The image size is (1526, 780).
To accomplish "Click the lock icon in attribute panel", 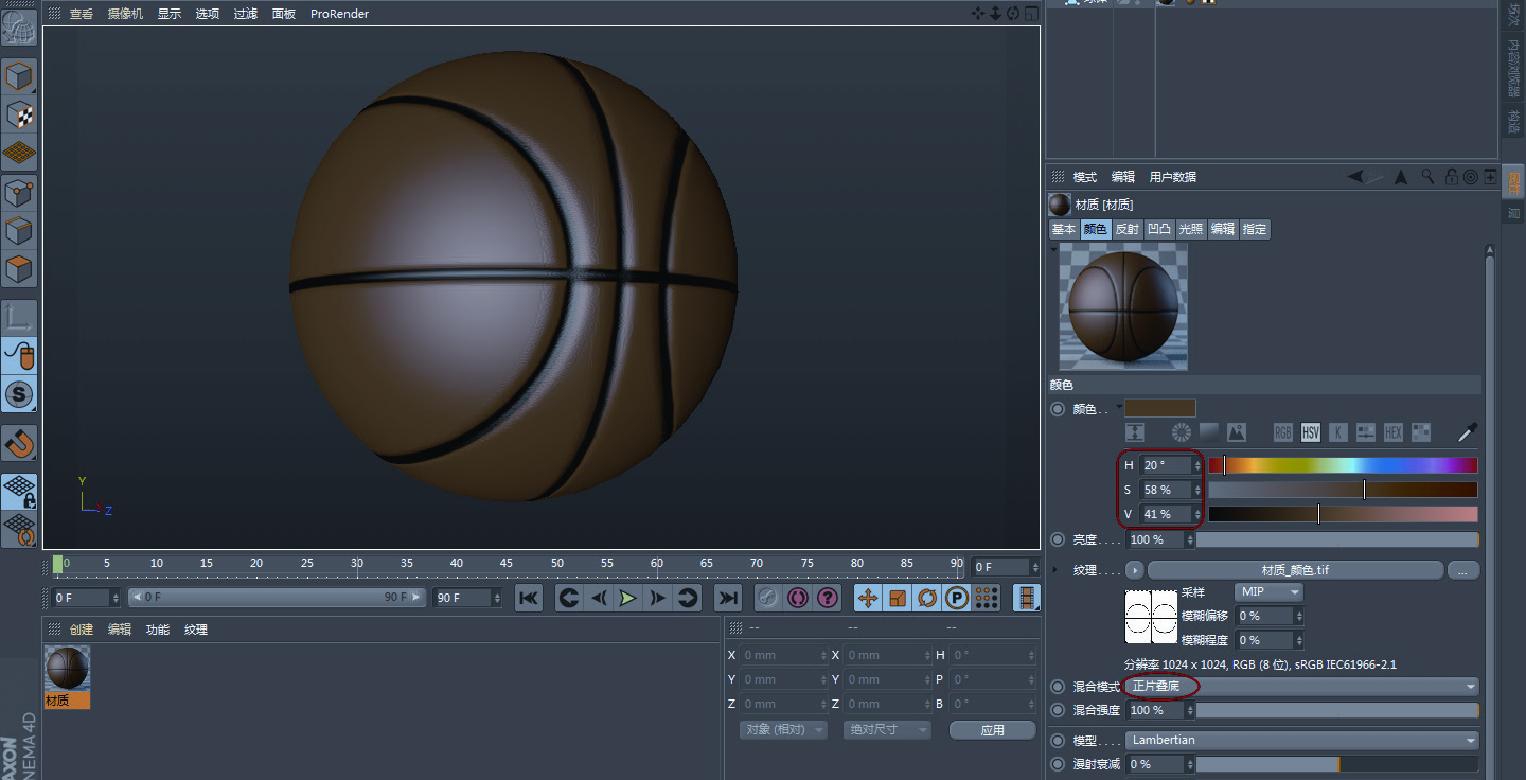I will pos(1450,177).
